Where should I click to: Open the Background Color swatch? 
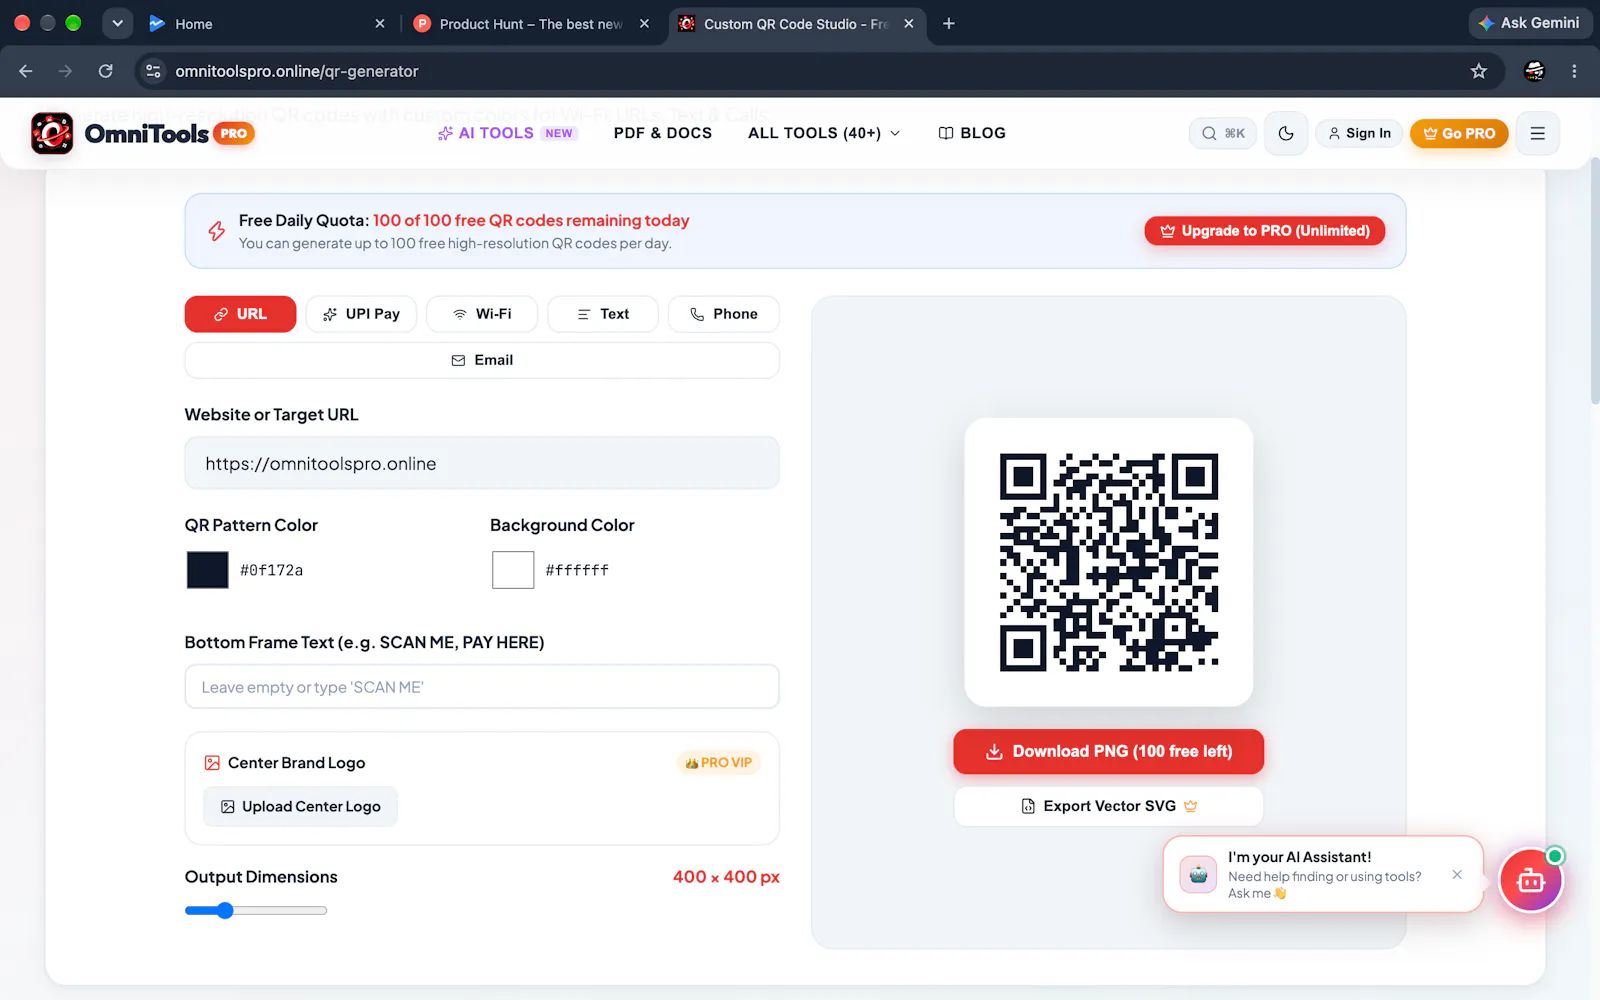pyautogui.click(x=513, y=570)
